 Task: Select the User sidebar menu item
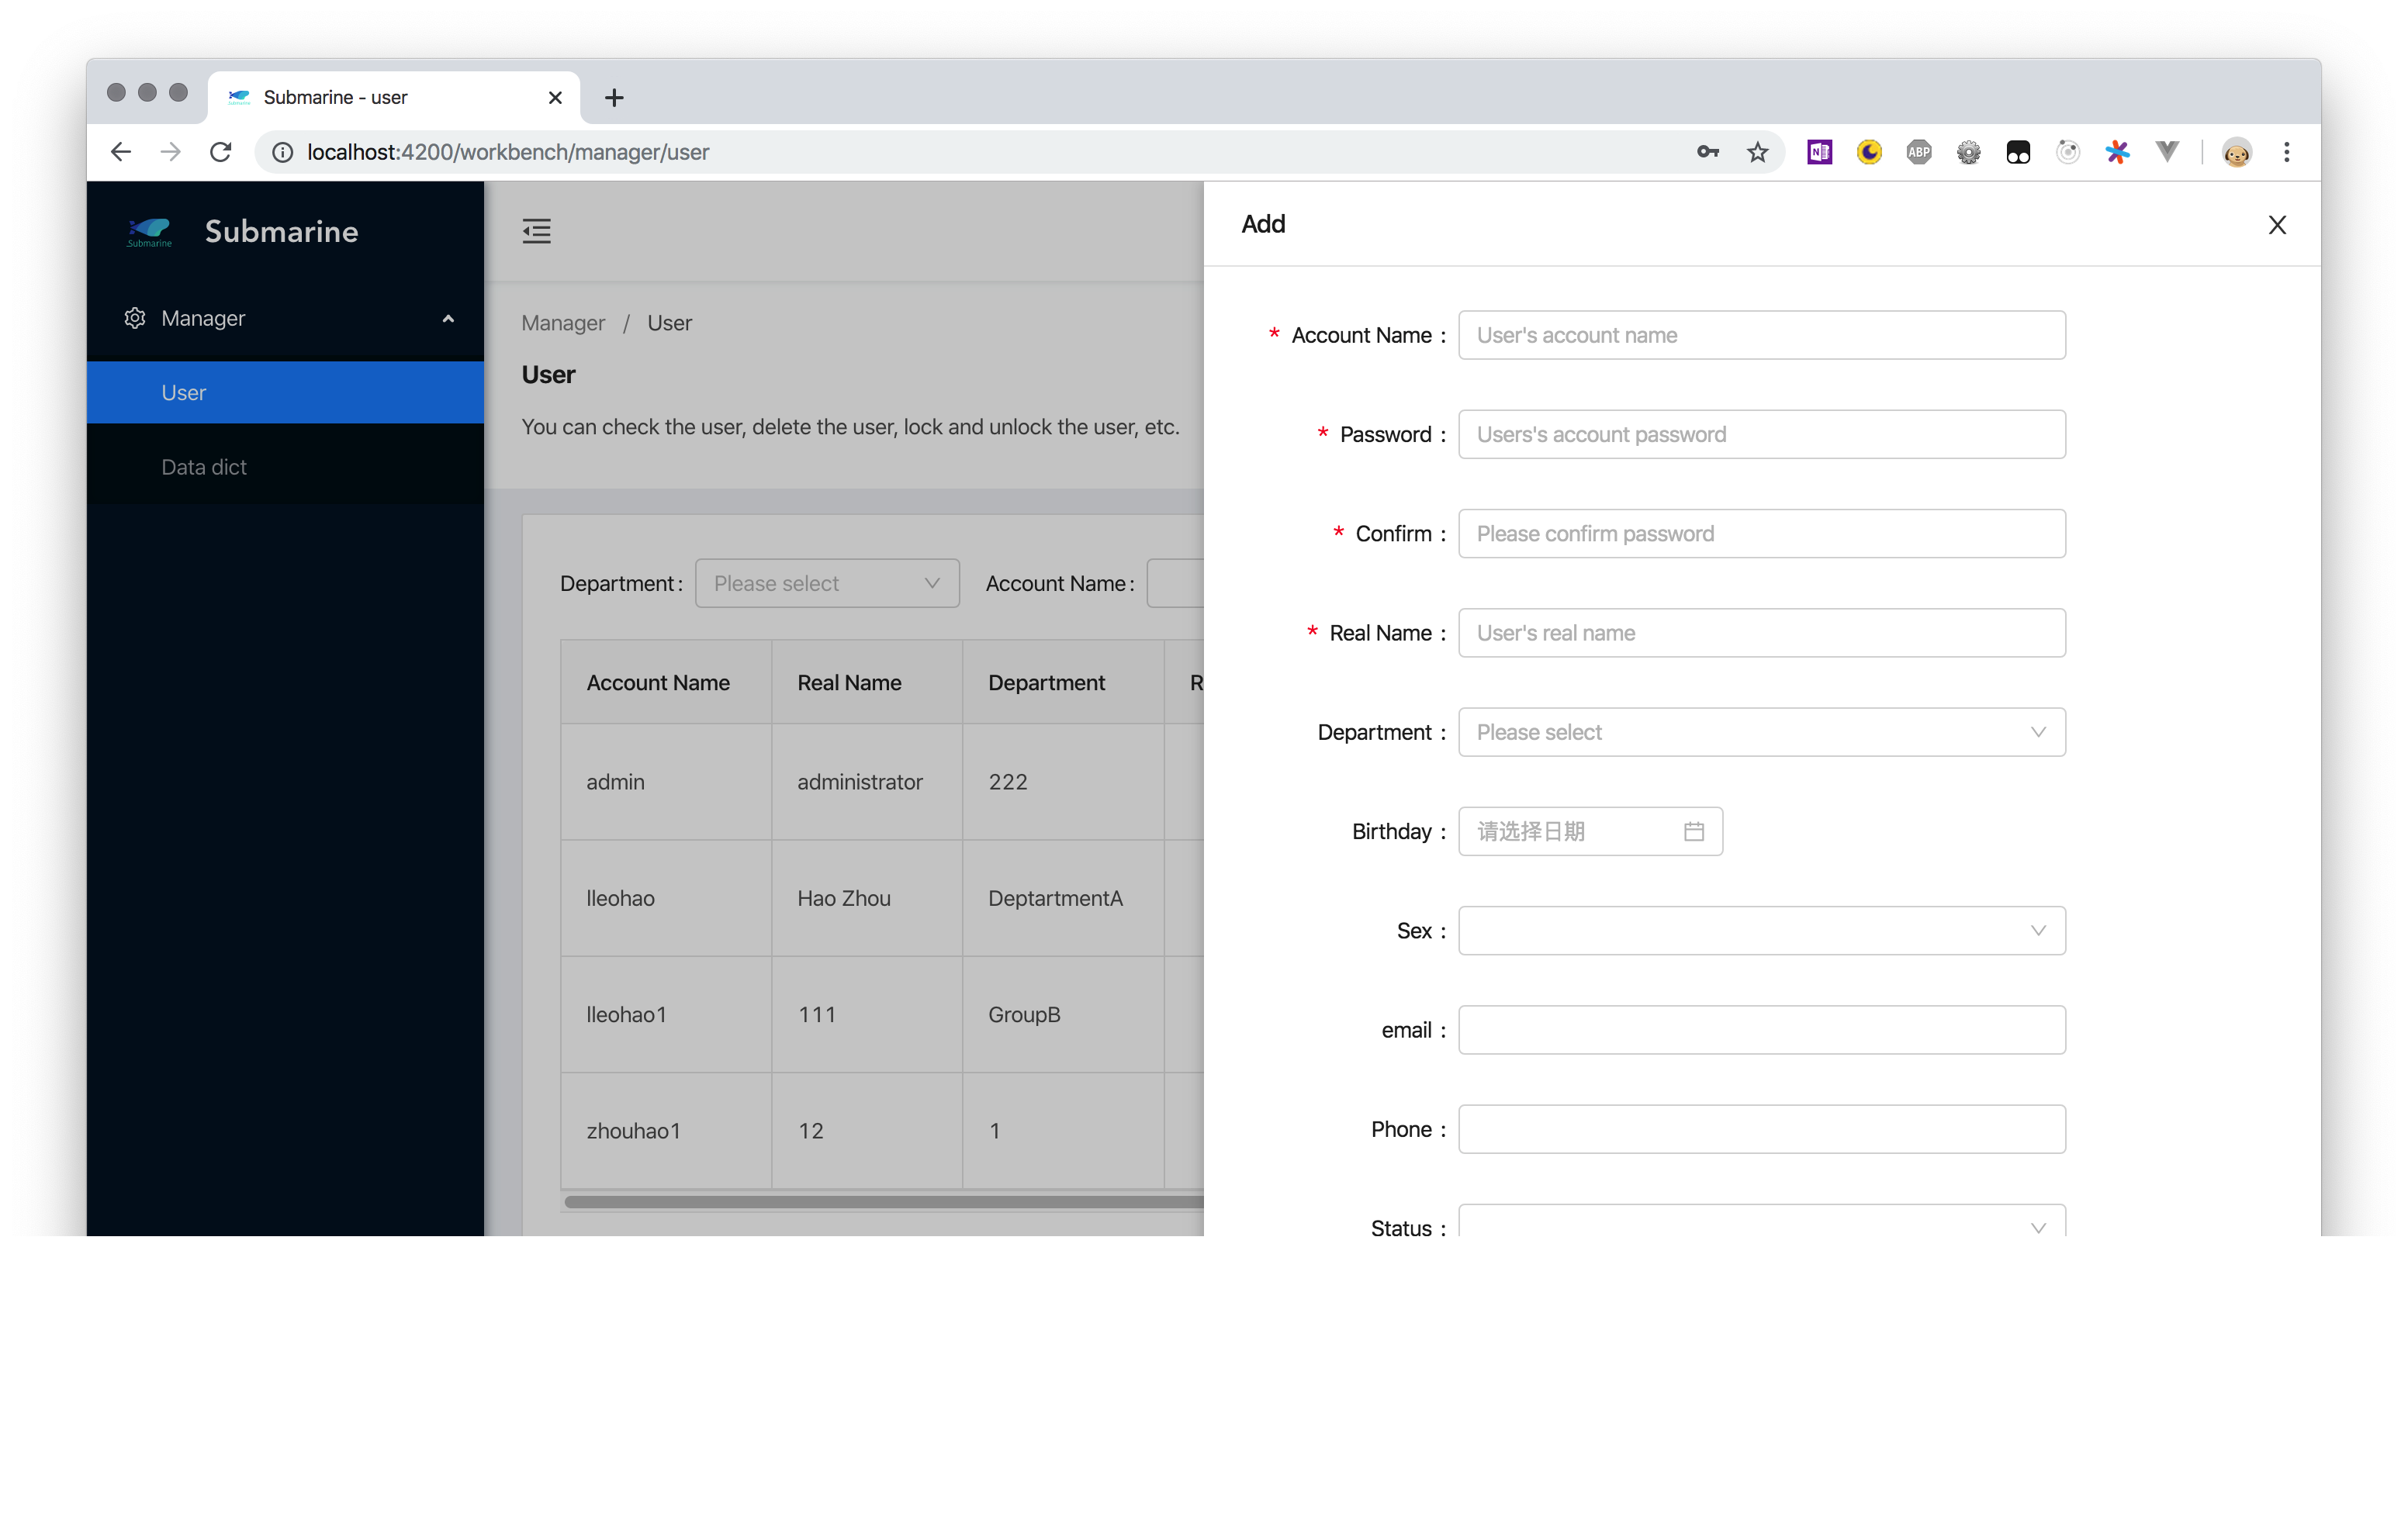pyautogui.click(x=184, y=393)
